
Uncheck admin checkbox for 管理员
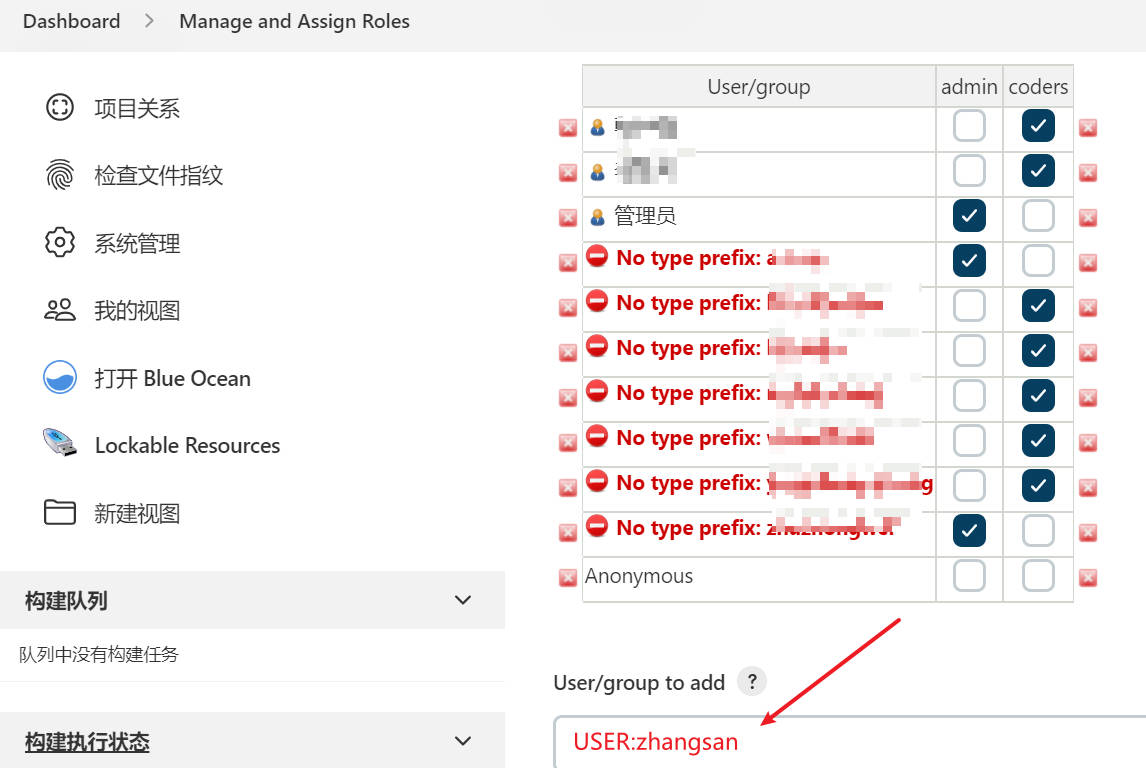coord(969,216)
